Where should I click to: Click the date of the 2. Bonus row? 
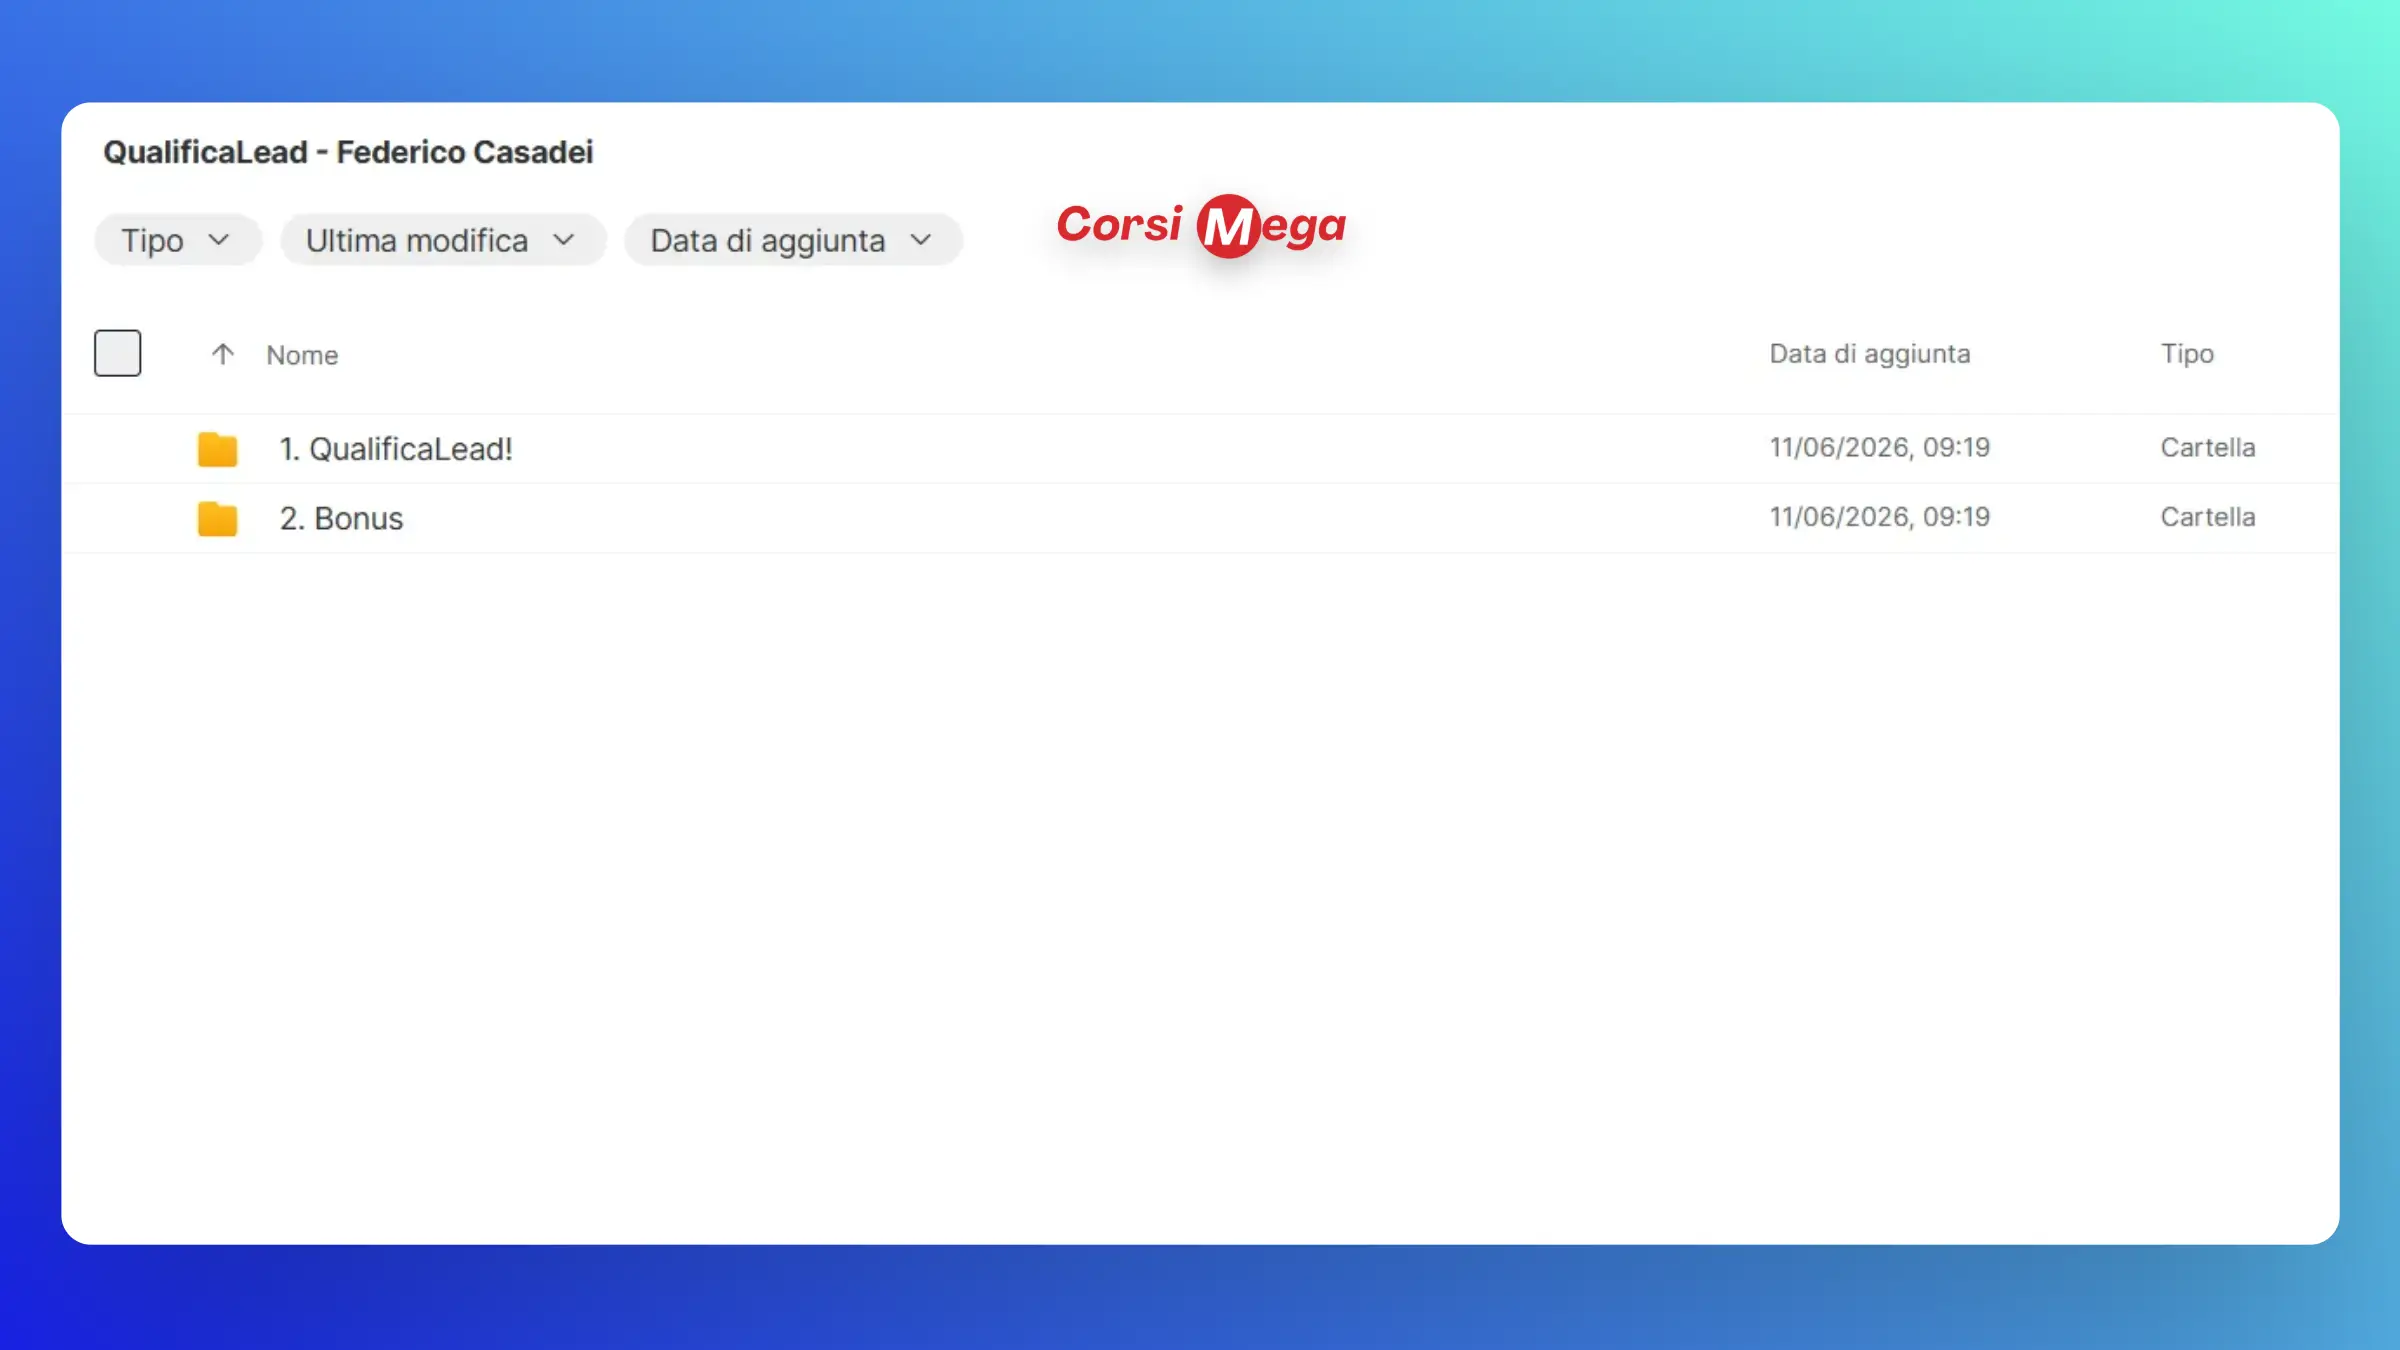1880,517
